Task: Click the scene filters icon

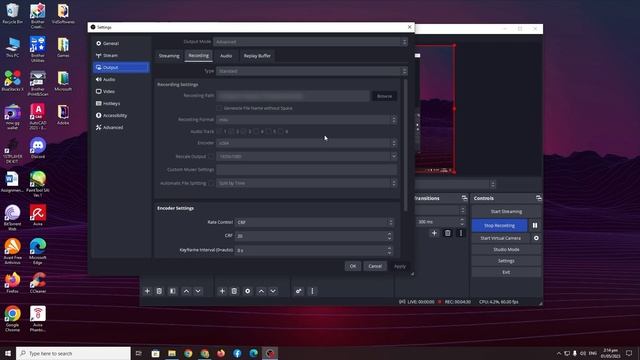Action: (x=173, y=291)
